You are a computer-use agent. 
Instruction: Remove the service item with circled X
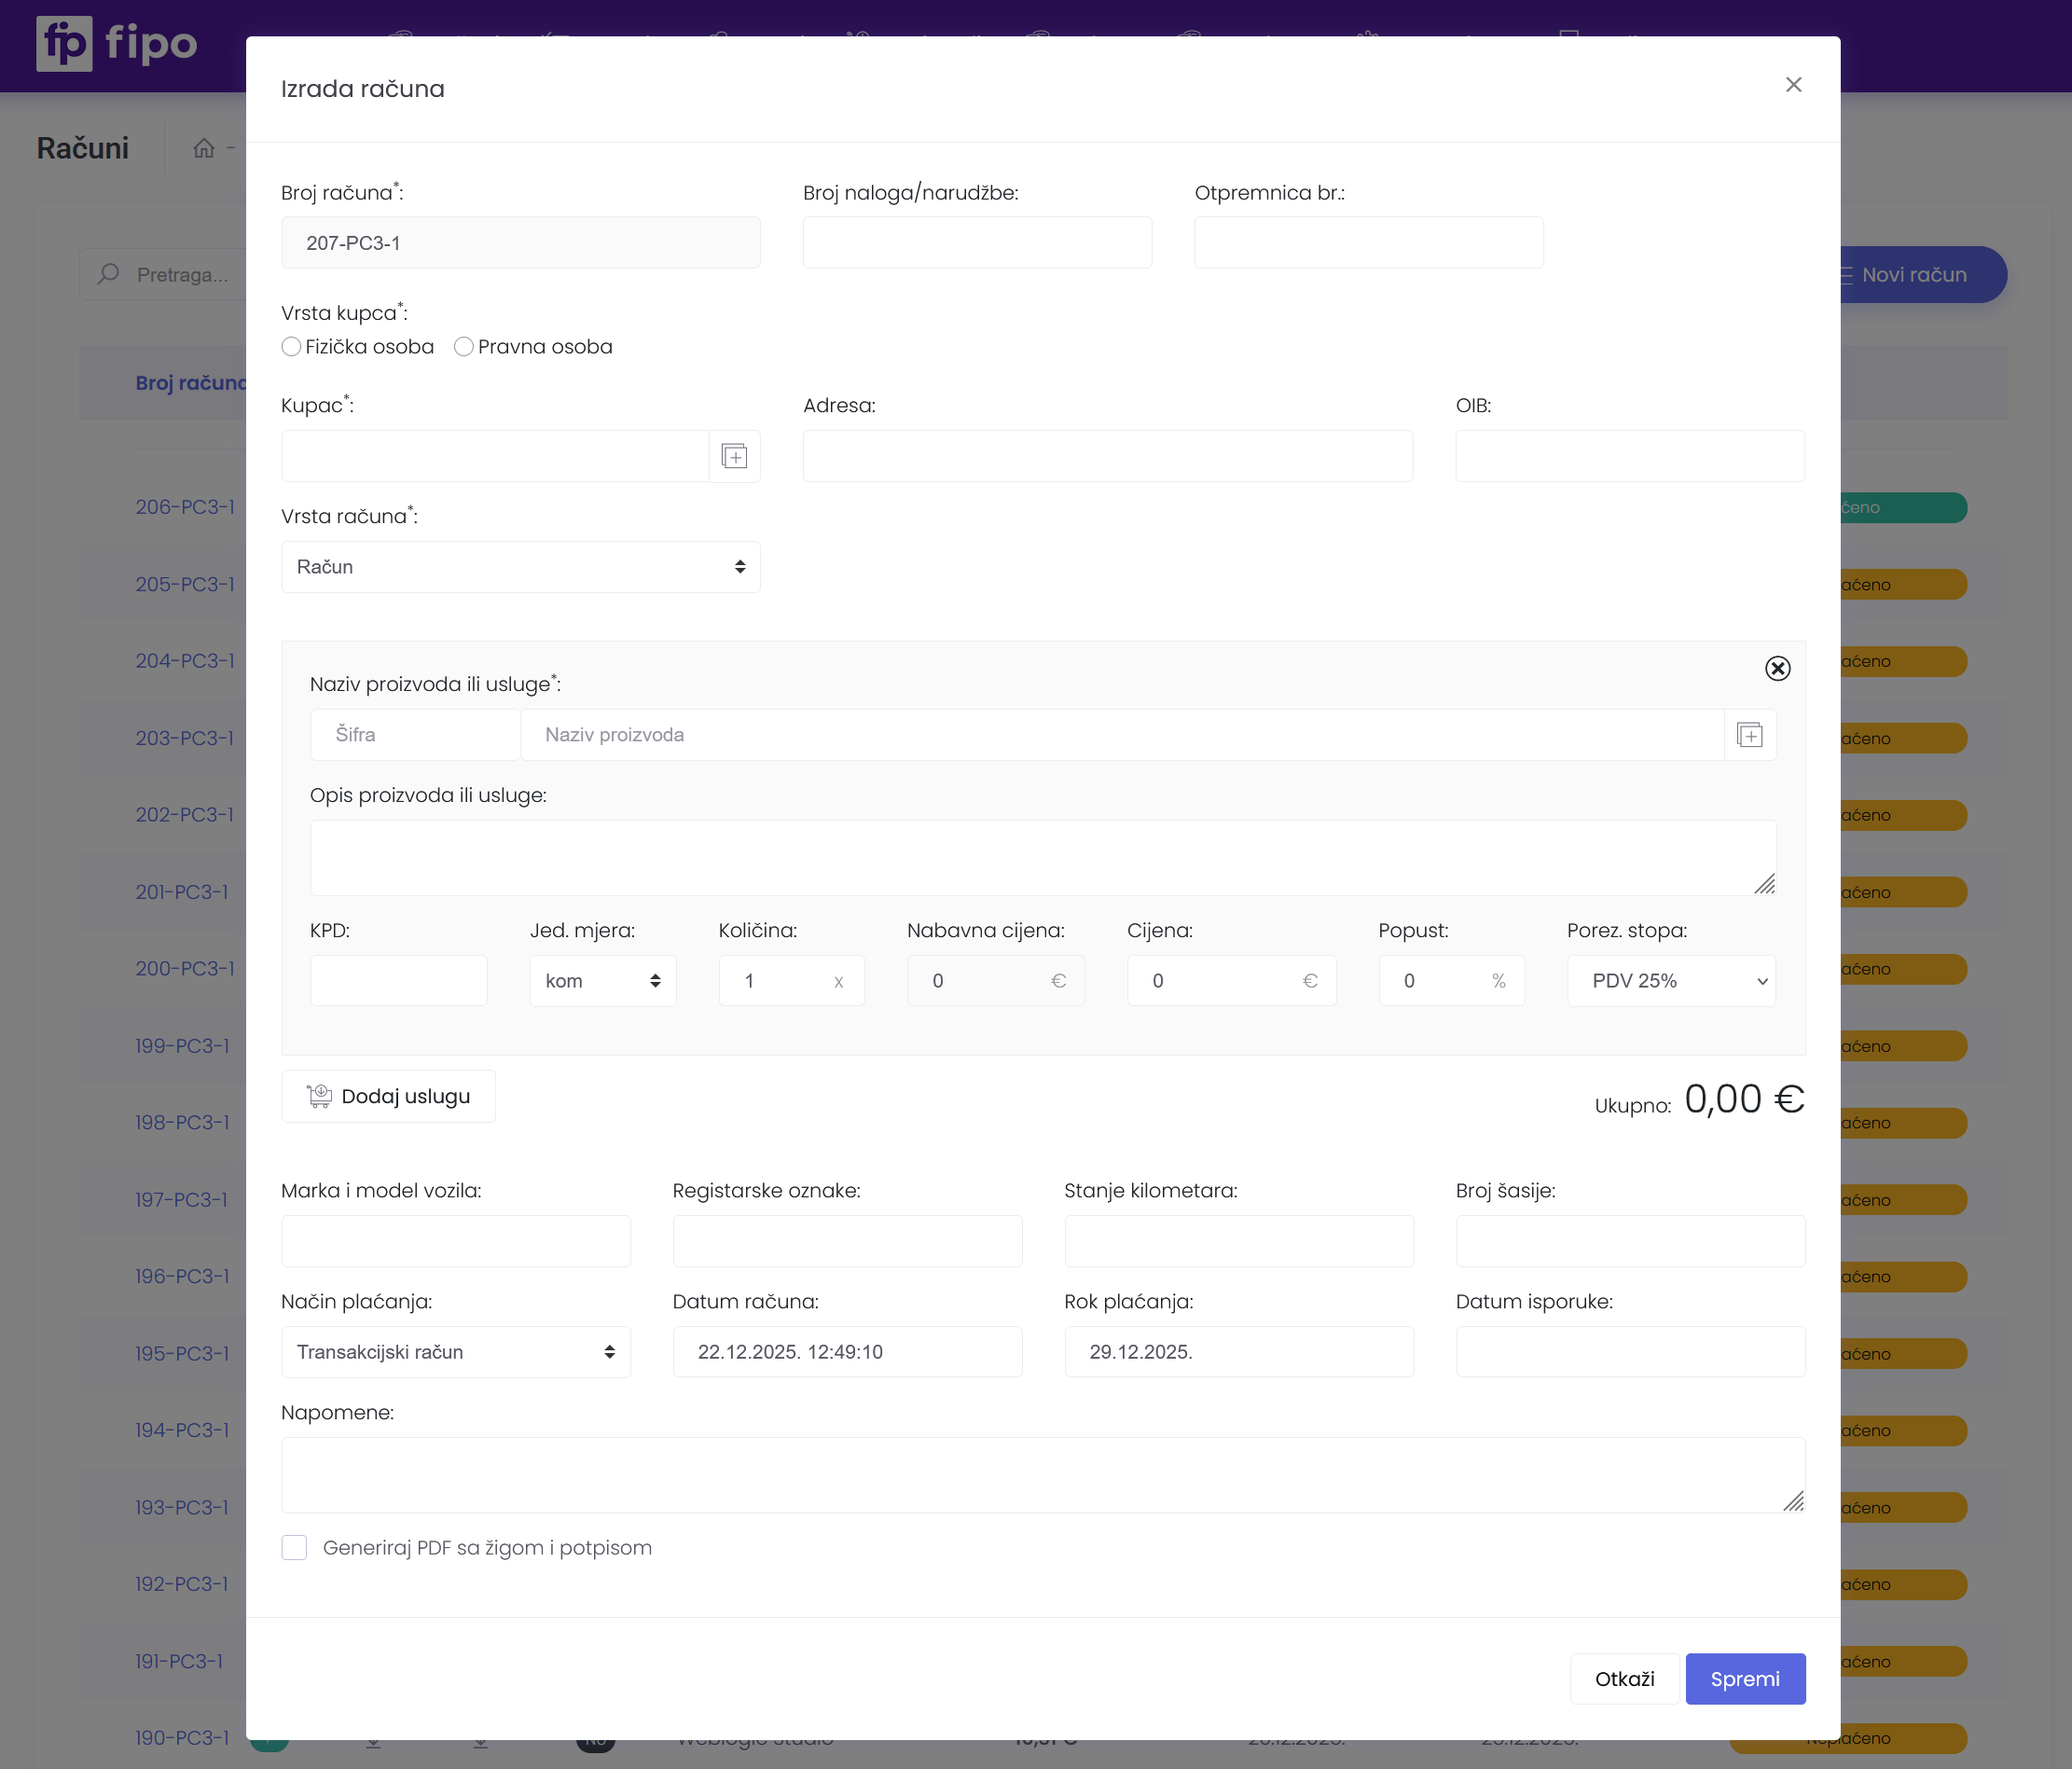point(1777,668)
